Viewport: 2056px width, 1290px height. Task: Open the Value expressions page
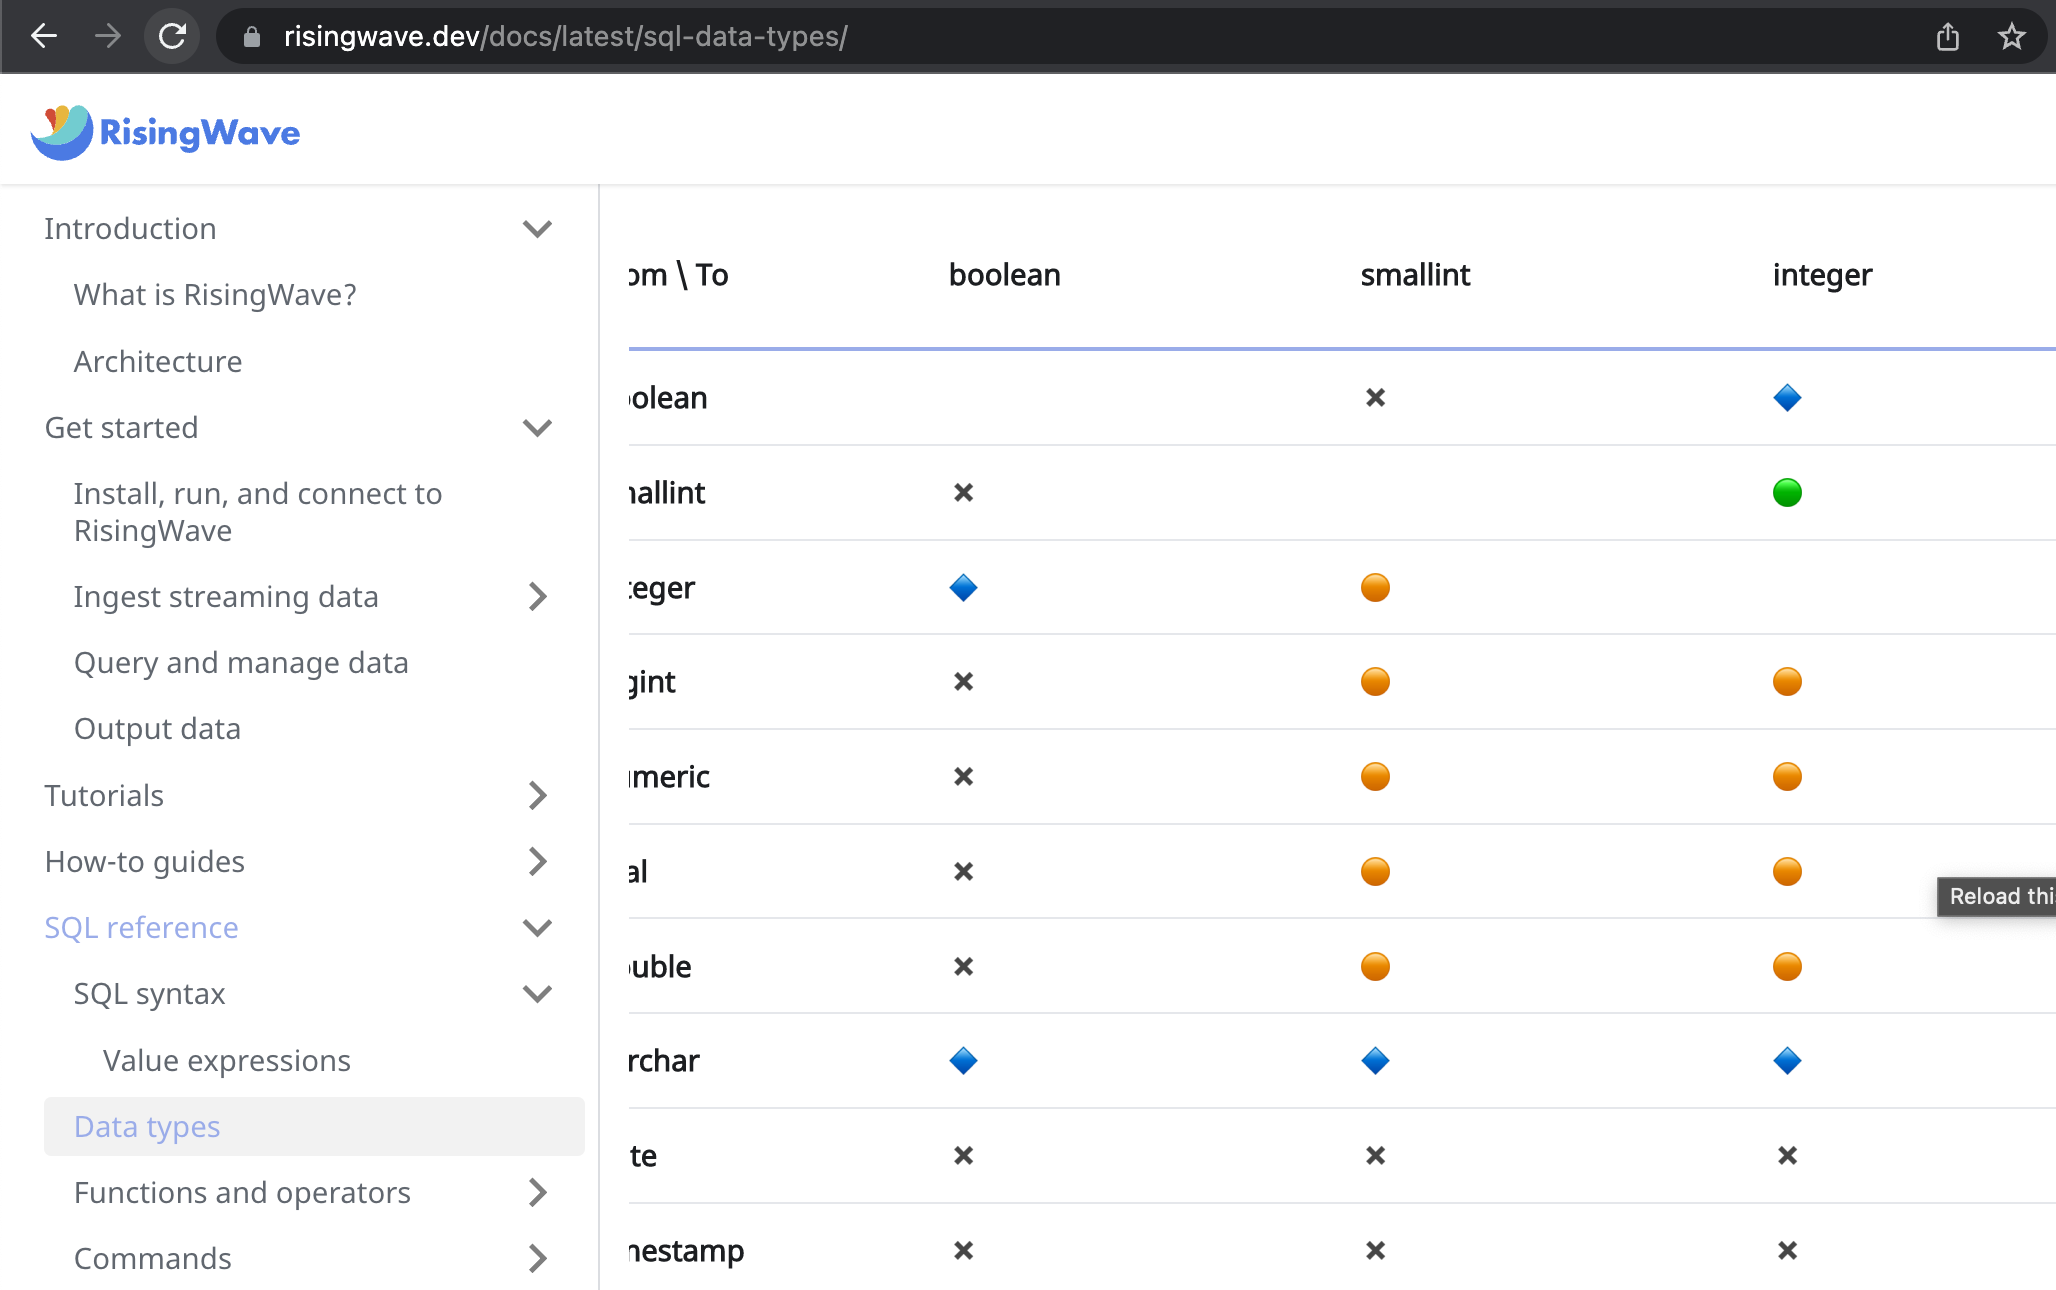226,1060
